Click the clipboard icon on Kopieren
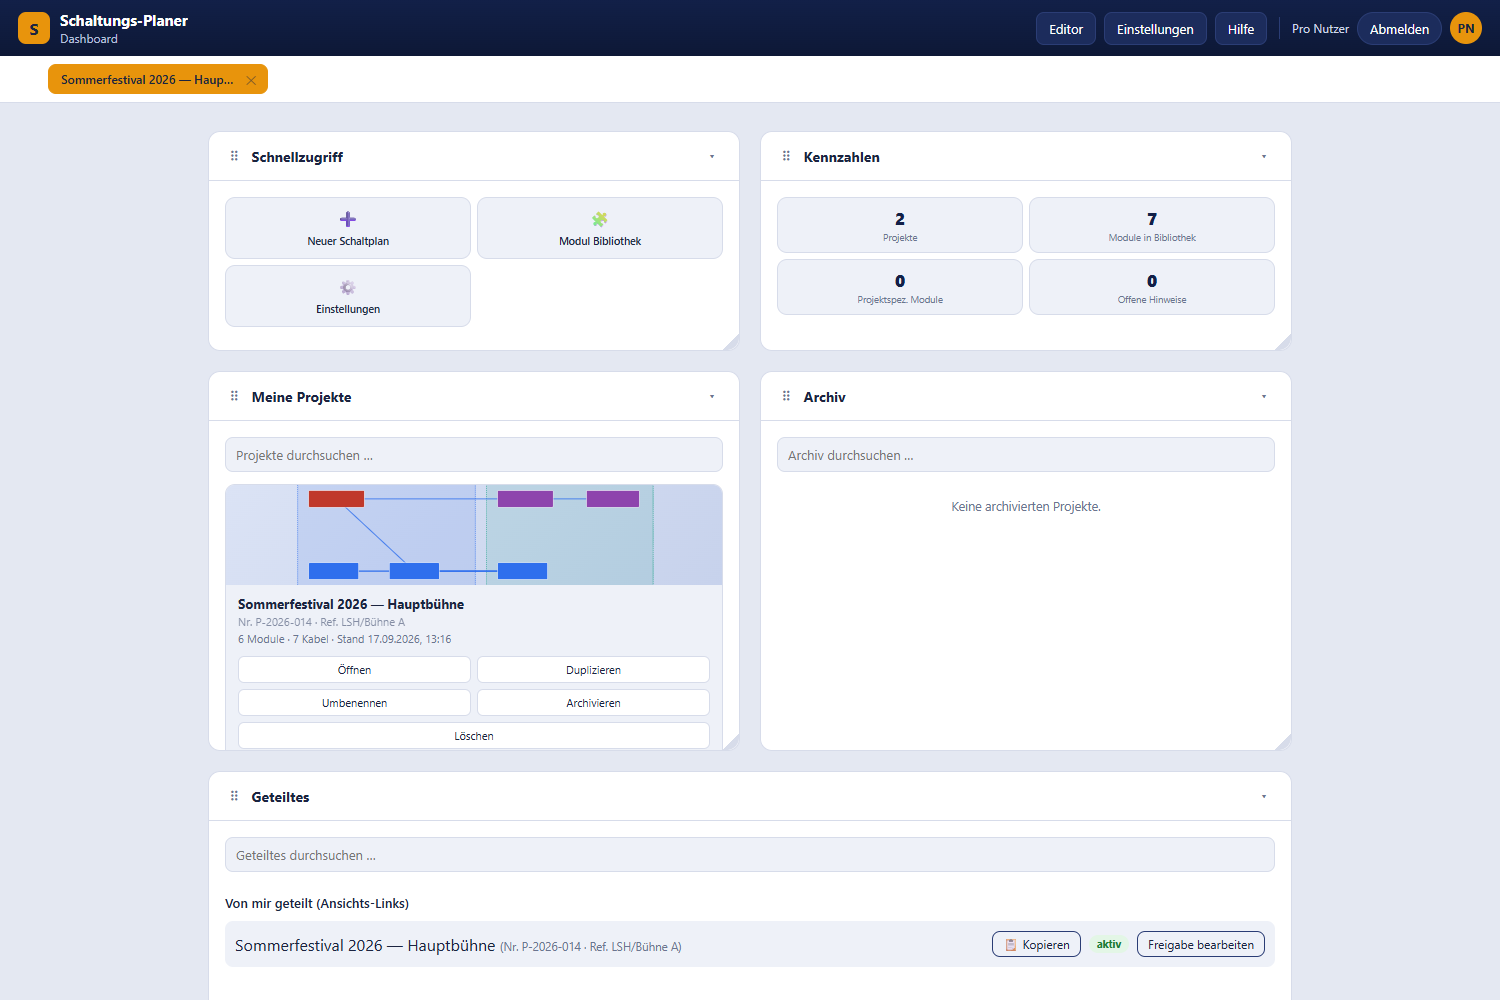 (1011, 945)
